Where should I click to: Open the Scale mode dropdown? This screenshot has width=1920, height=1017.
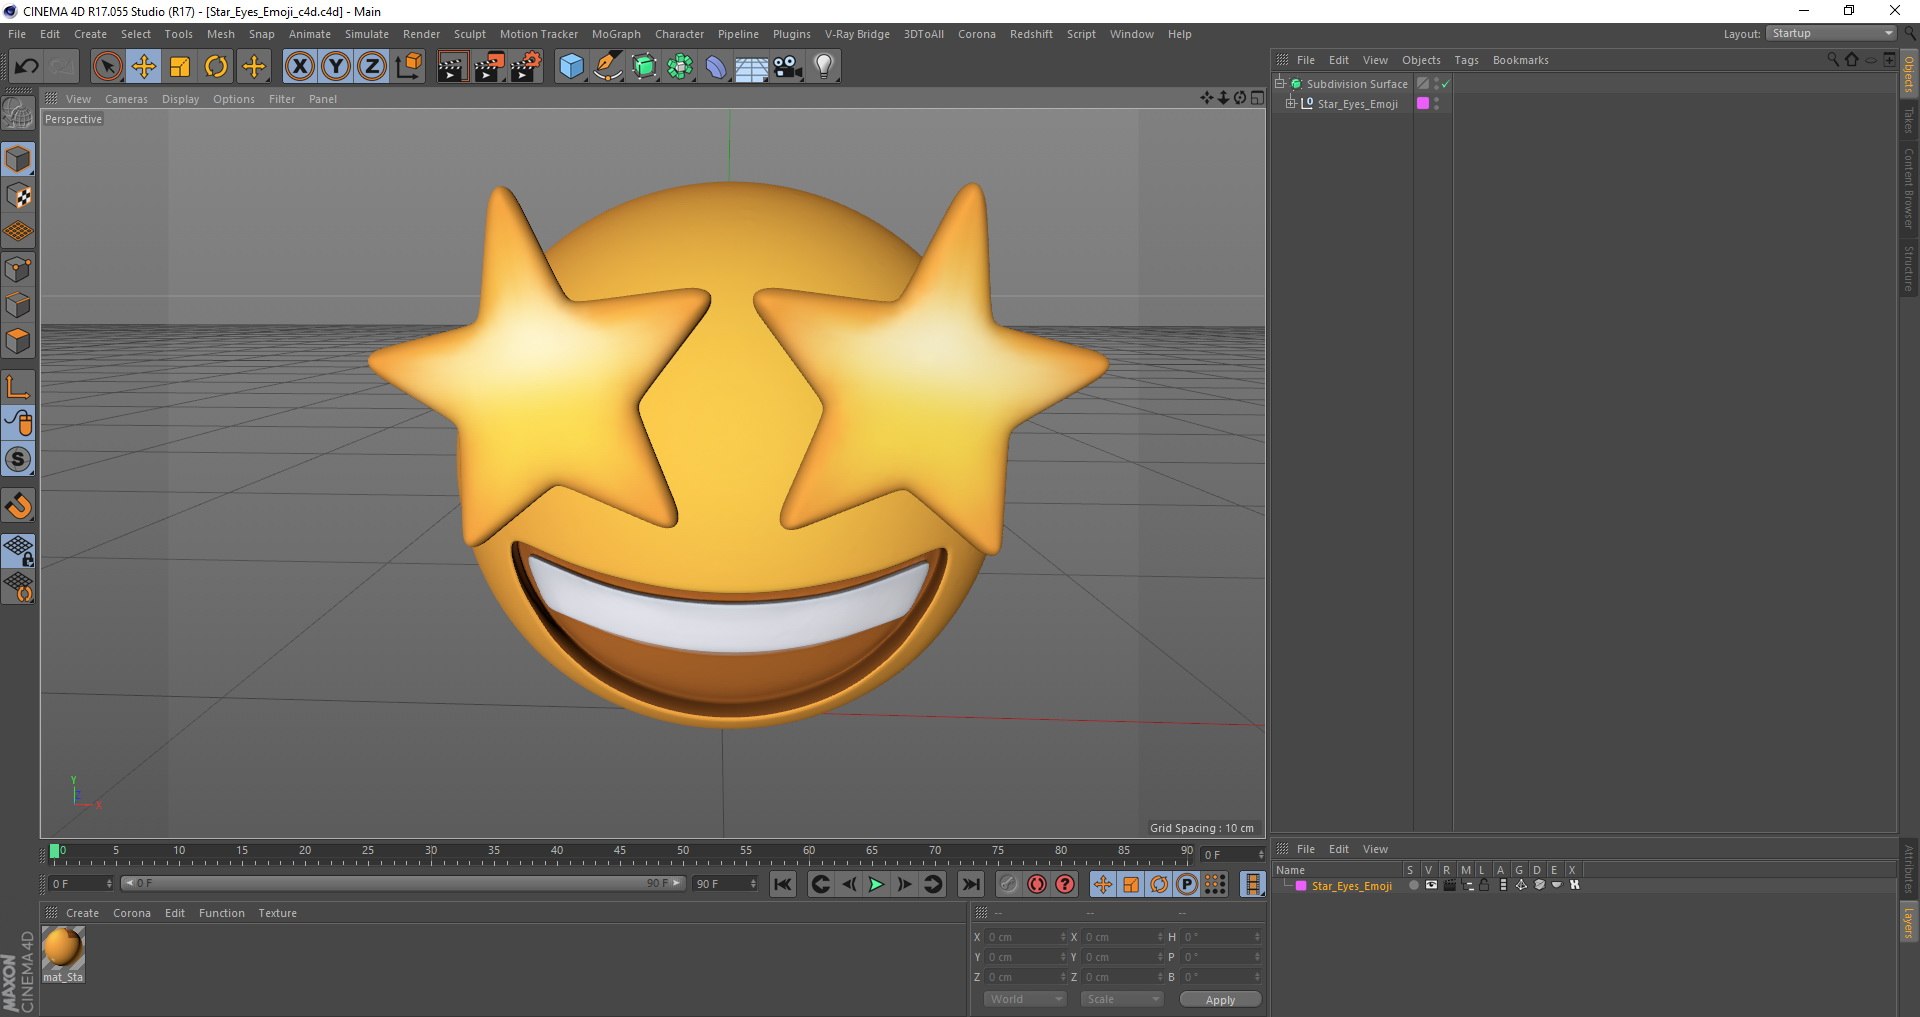coord(1122,999)
